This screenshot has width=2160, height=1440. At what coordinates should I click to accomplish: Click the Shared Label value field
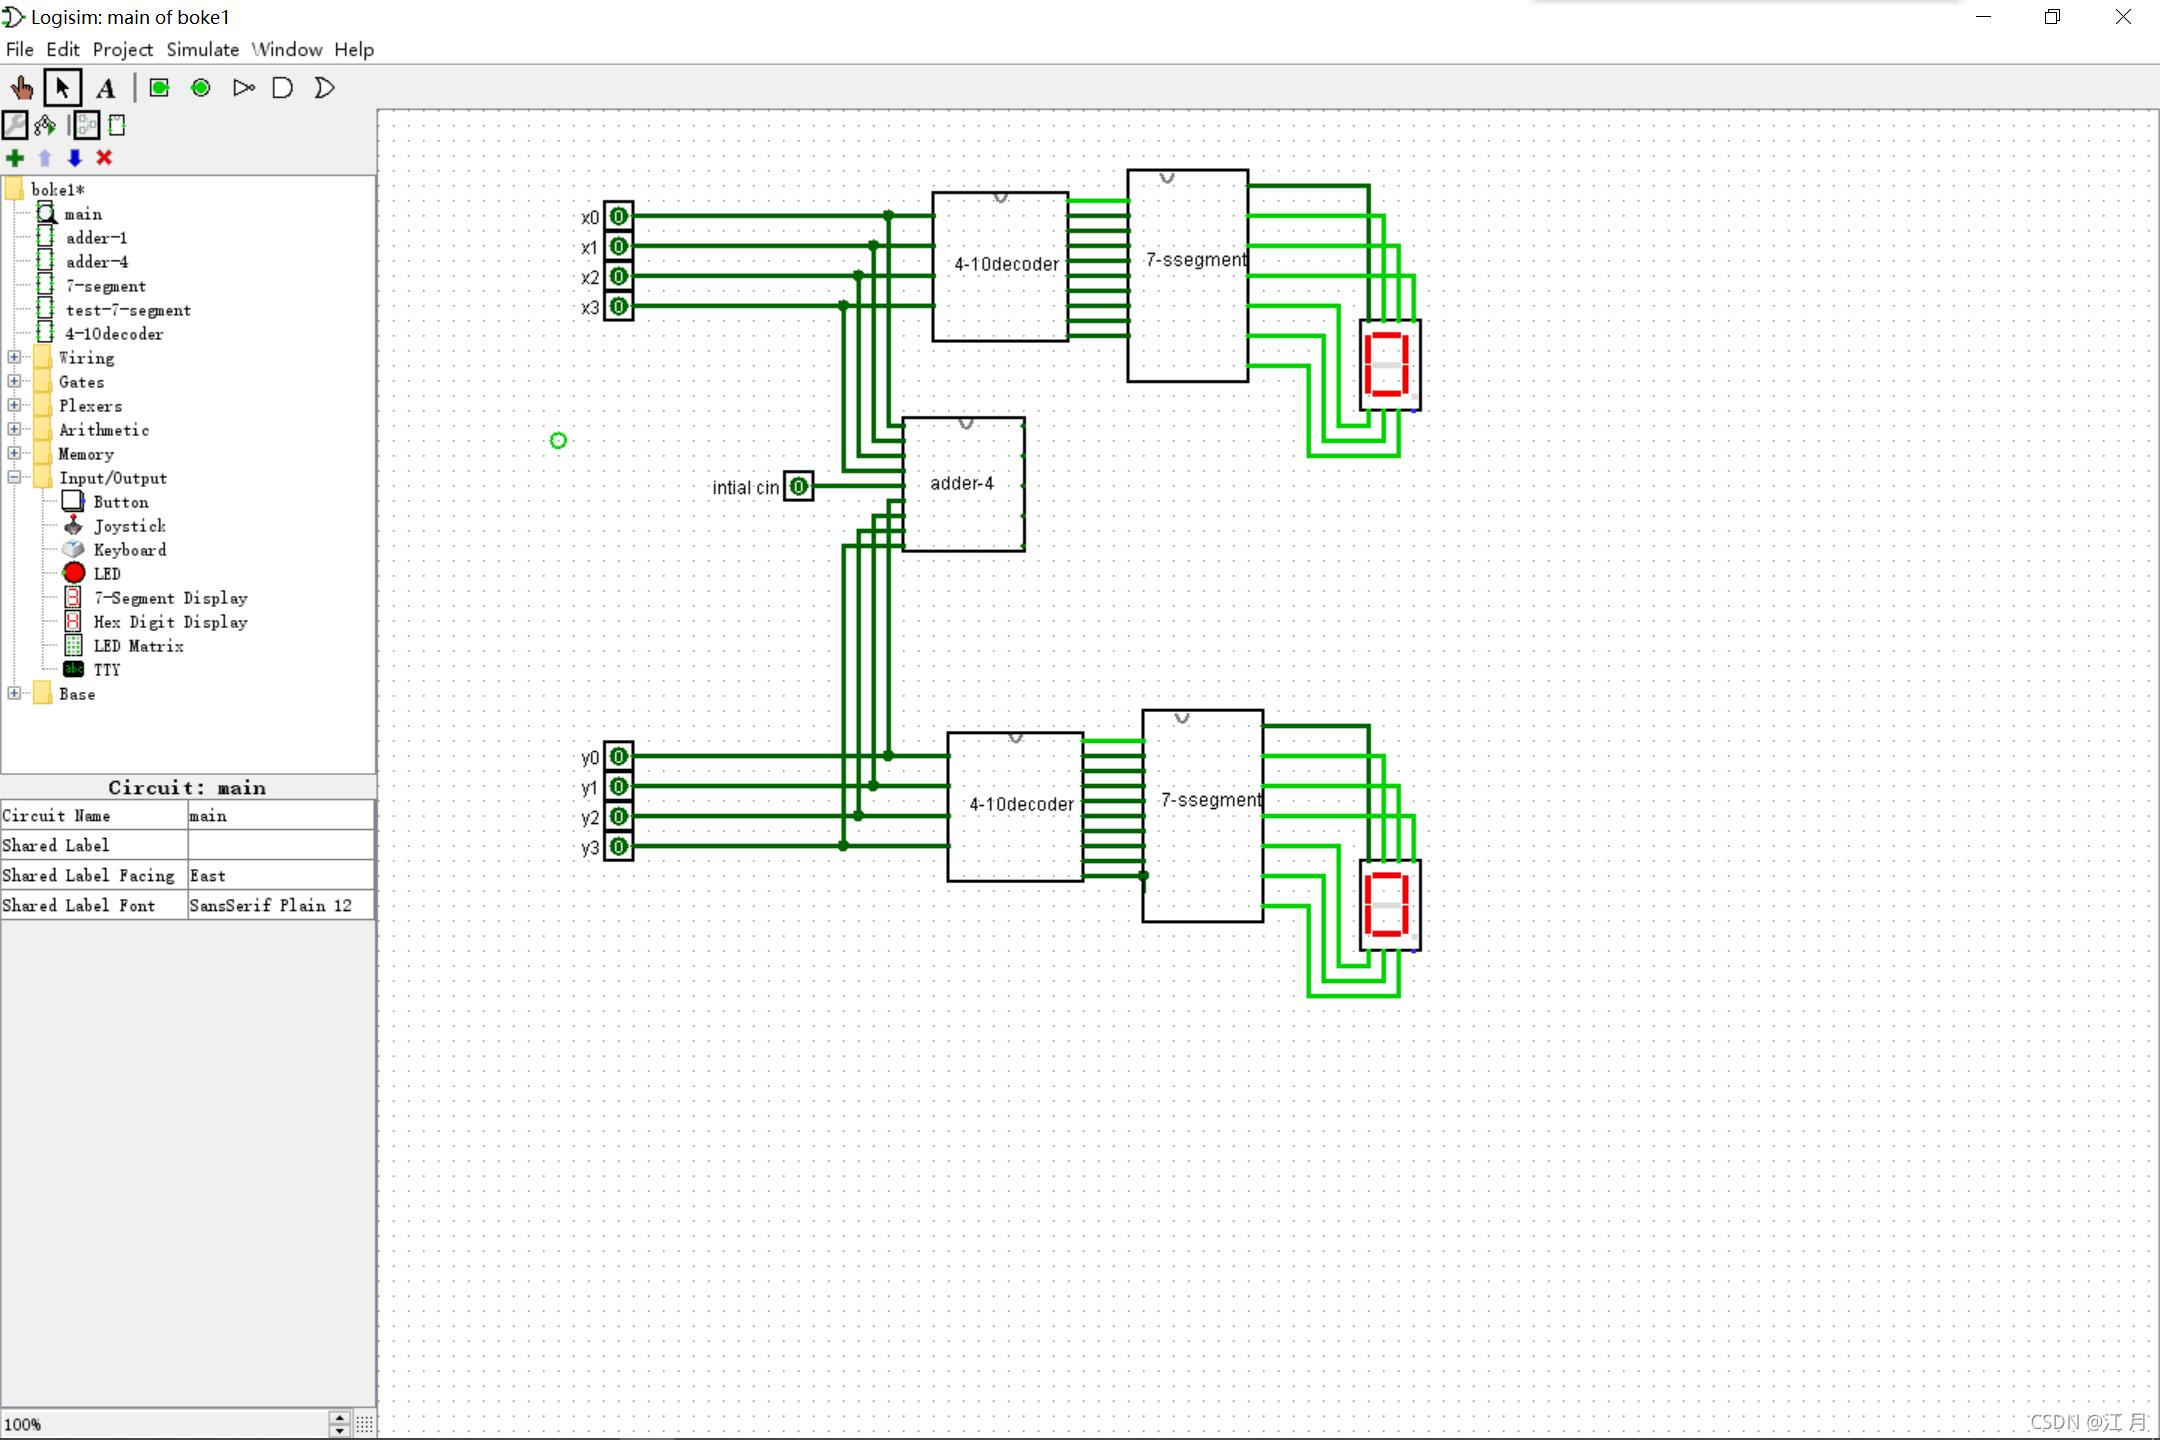280,846
